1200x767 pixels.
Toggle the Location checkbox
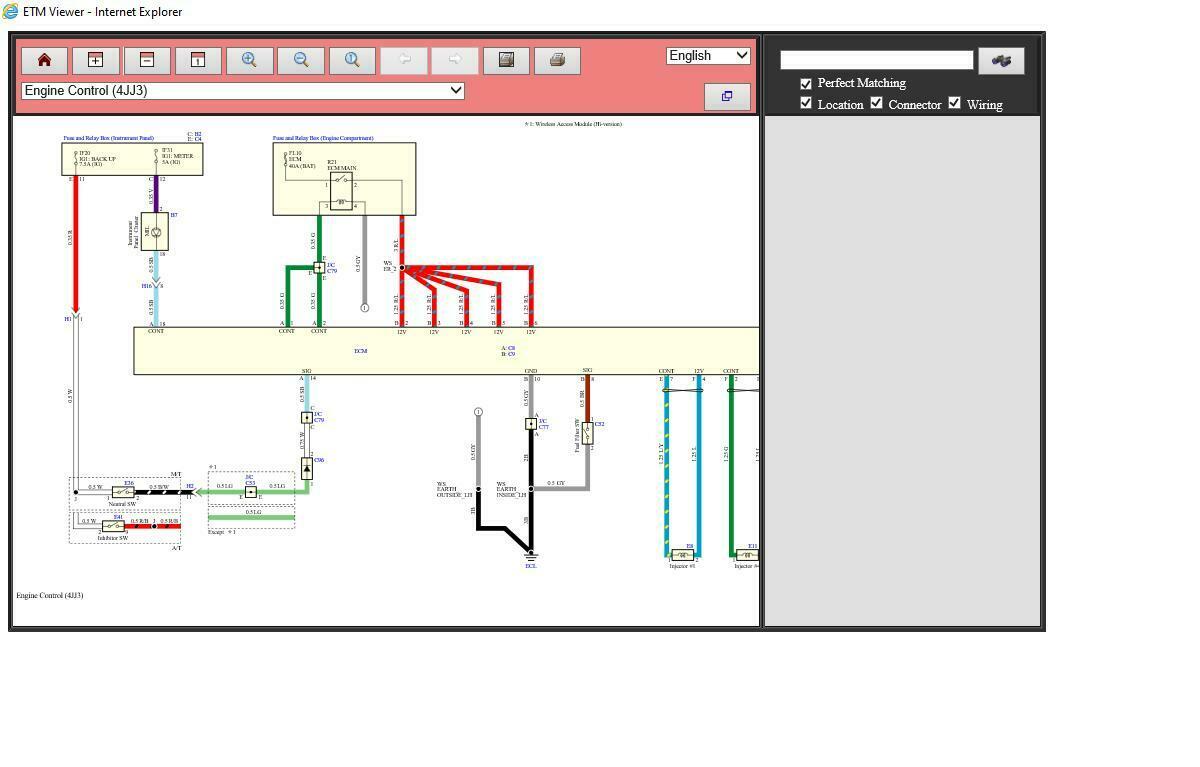[x=806, y=103]
